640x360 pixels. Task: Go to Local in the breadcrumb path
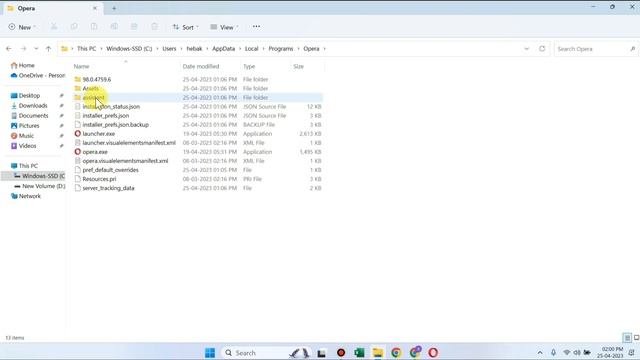251,49
